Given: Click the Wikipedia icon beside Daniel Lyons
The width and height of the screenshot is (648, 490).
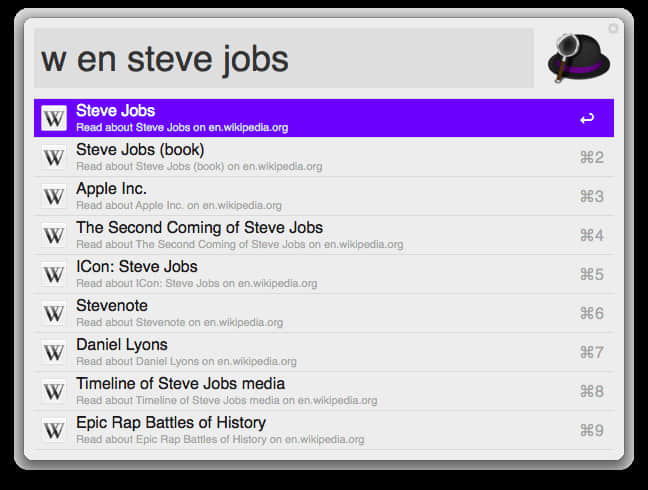Looking at the screenshot, I should pyautogui.click(x=54, y=352).
